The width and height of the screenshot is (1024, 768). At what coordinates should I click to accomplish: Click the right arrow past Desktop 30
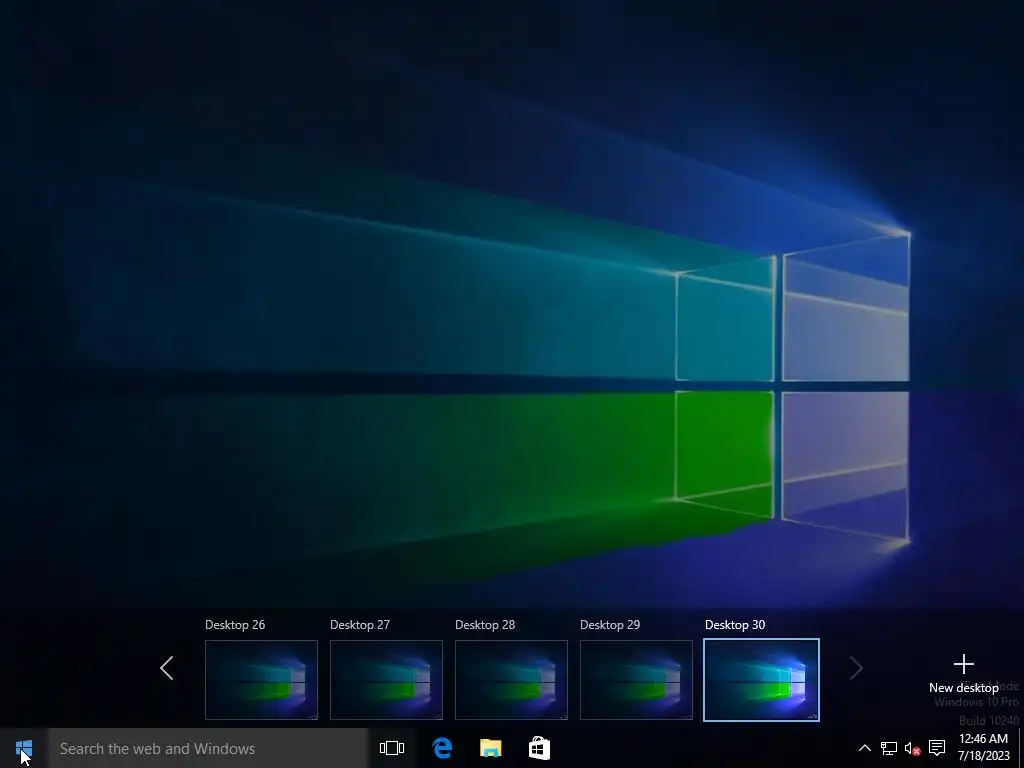tap(856, 668)
